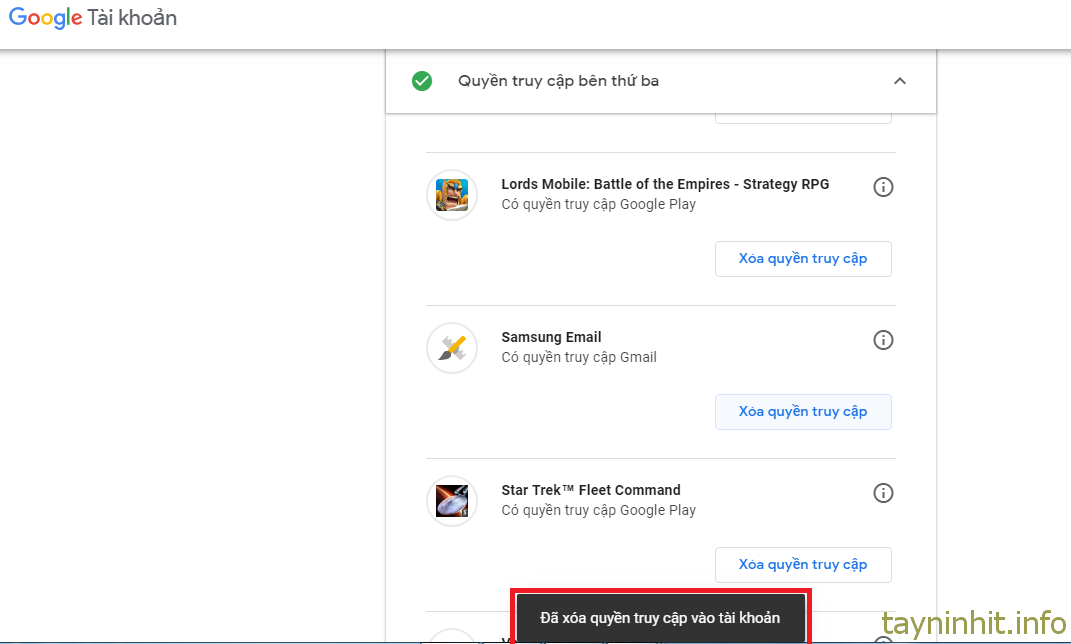Revoke Samsung Email's Gmail access
This screenshot has height=644, width=1071.
802,412
